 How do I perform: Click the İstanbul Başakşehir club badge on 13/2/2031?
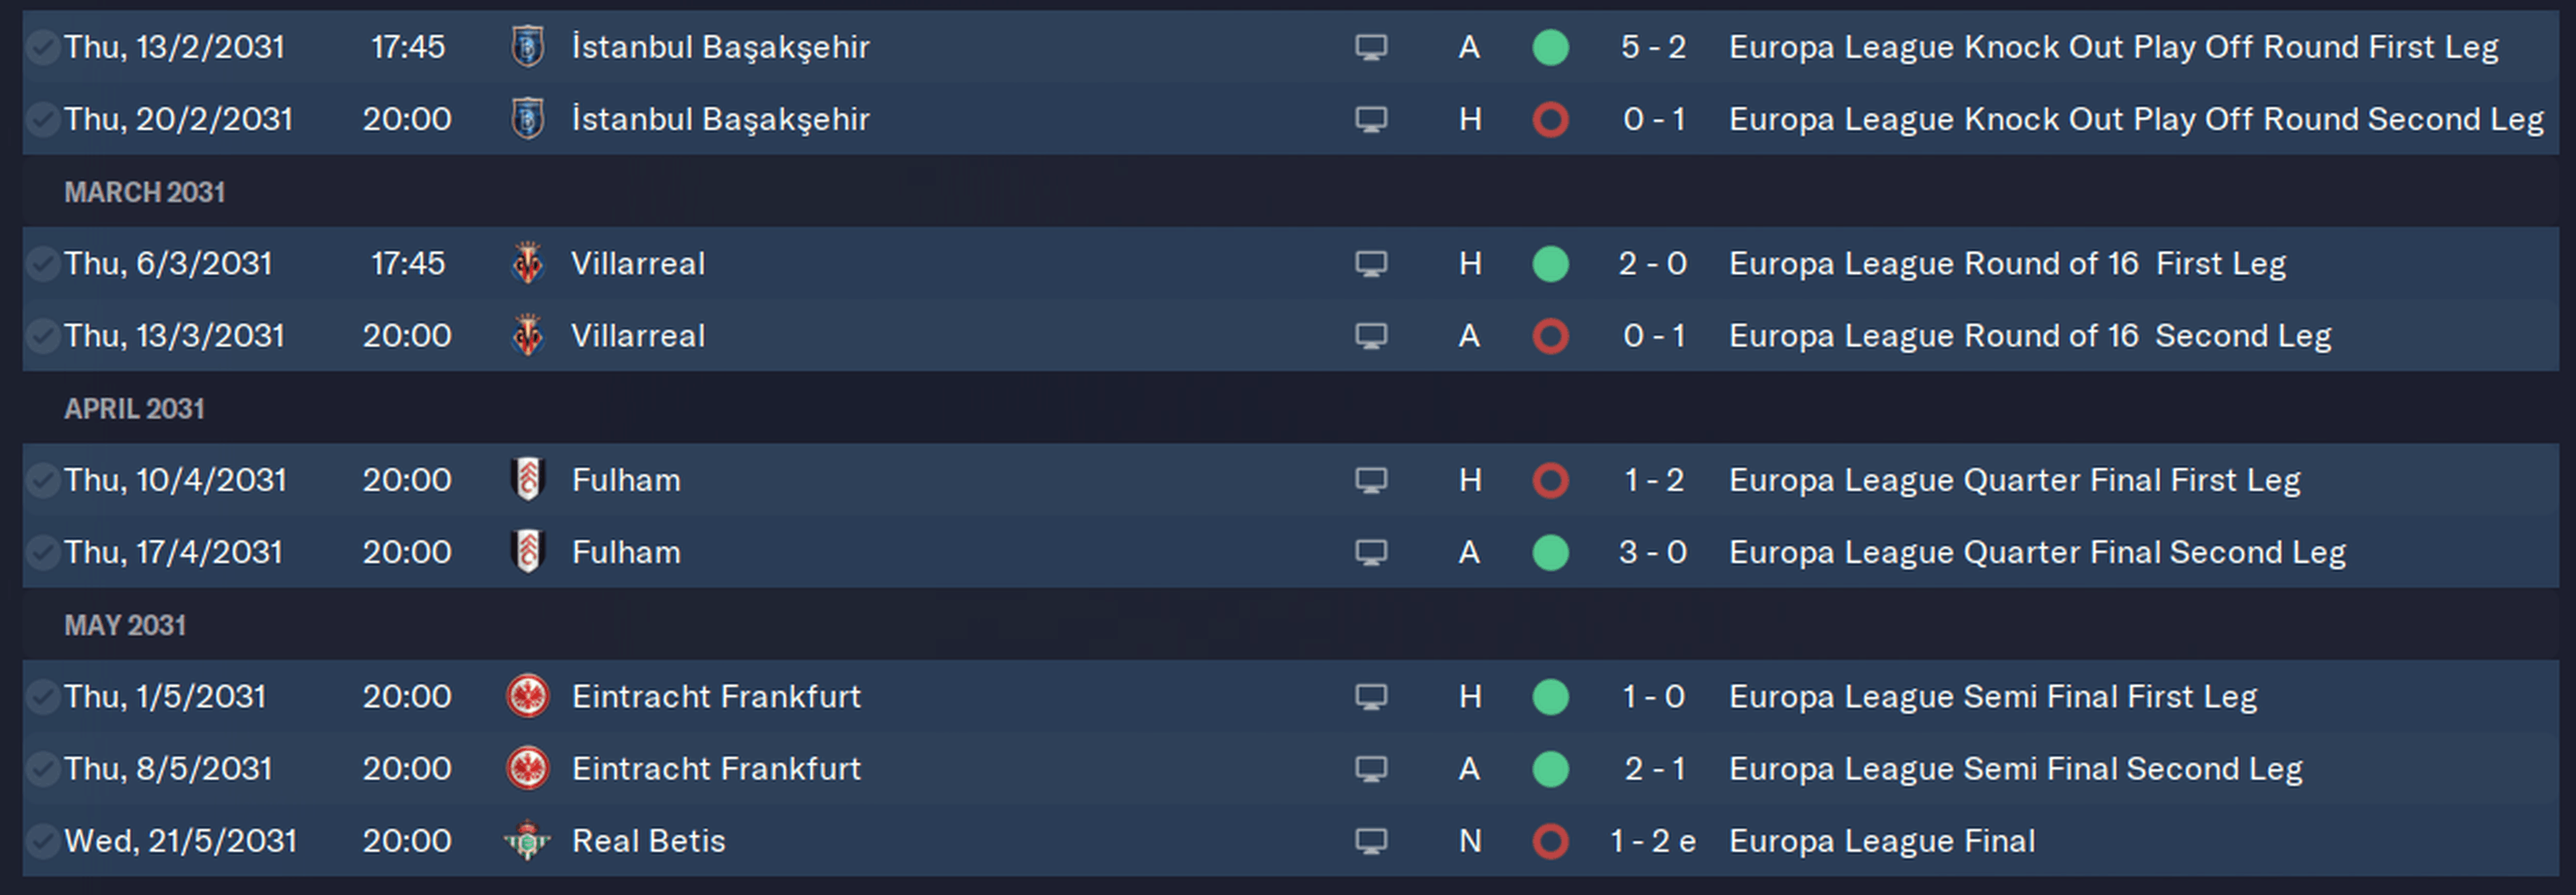(x=528, y=47)
